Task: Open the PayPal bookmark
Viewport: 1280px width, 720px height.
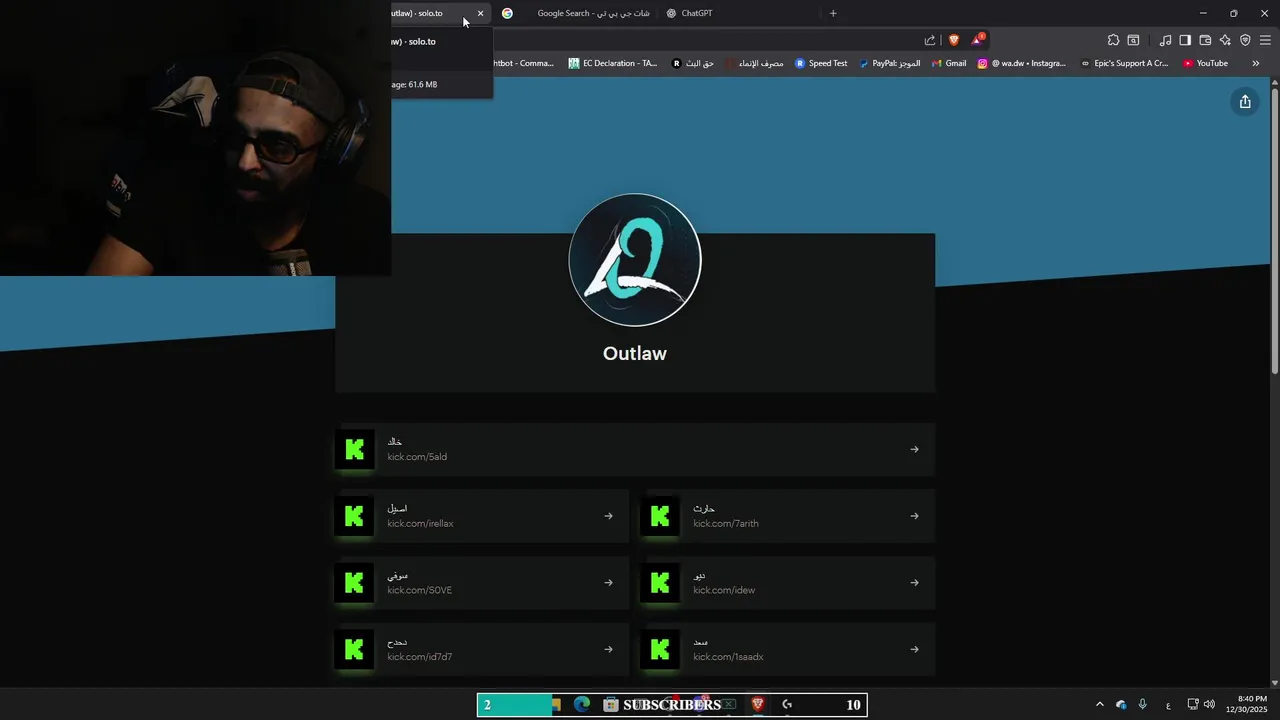Action: 889,63
